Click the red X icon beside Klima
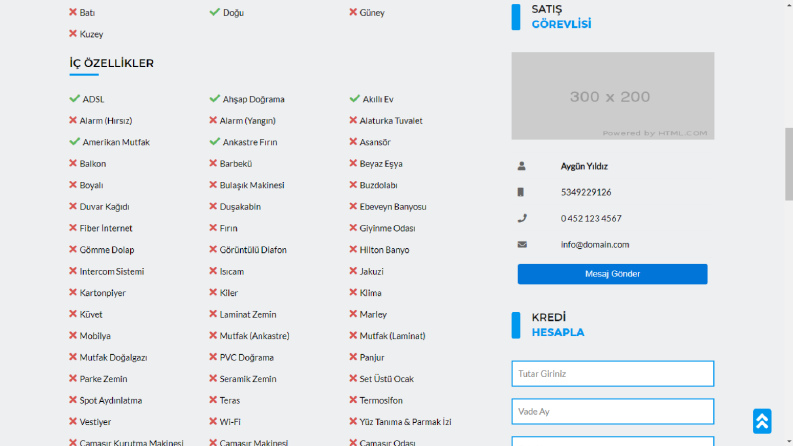 pos(353,292)
